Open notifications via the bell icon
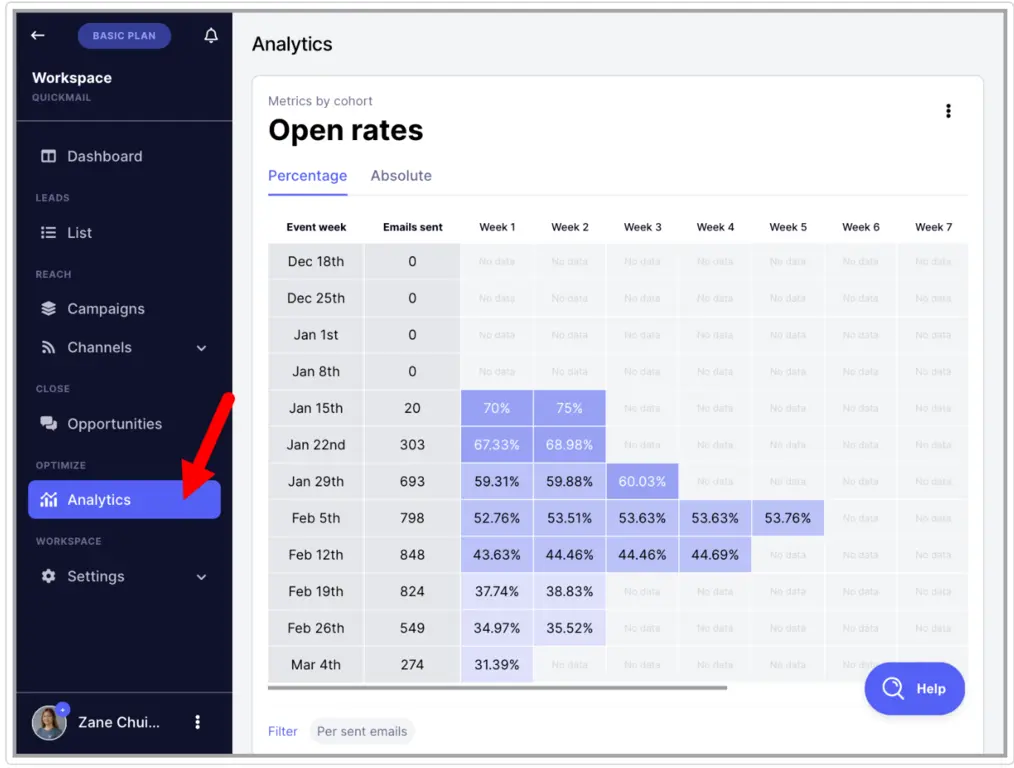Viewport: 1014px width, 768px height. (x=211, y=36)
